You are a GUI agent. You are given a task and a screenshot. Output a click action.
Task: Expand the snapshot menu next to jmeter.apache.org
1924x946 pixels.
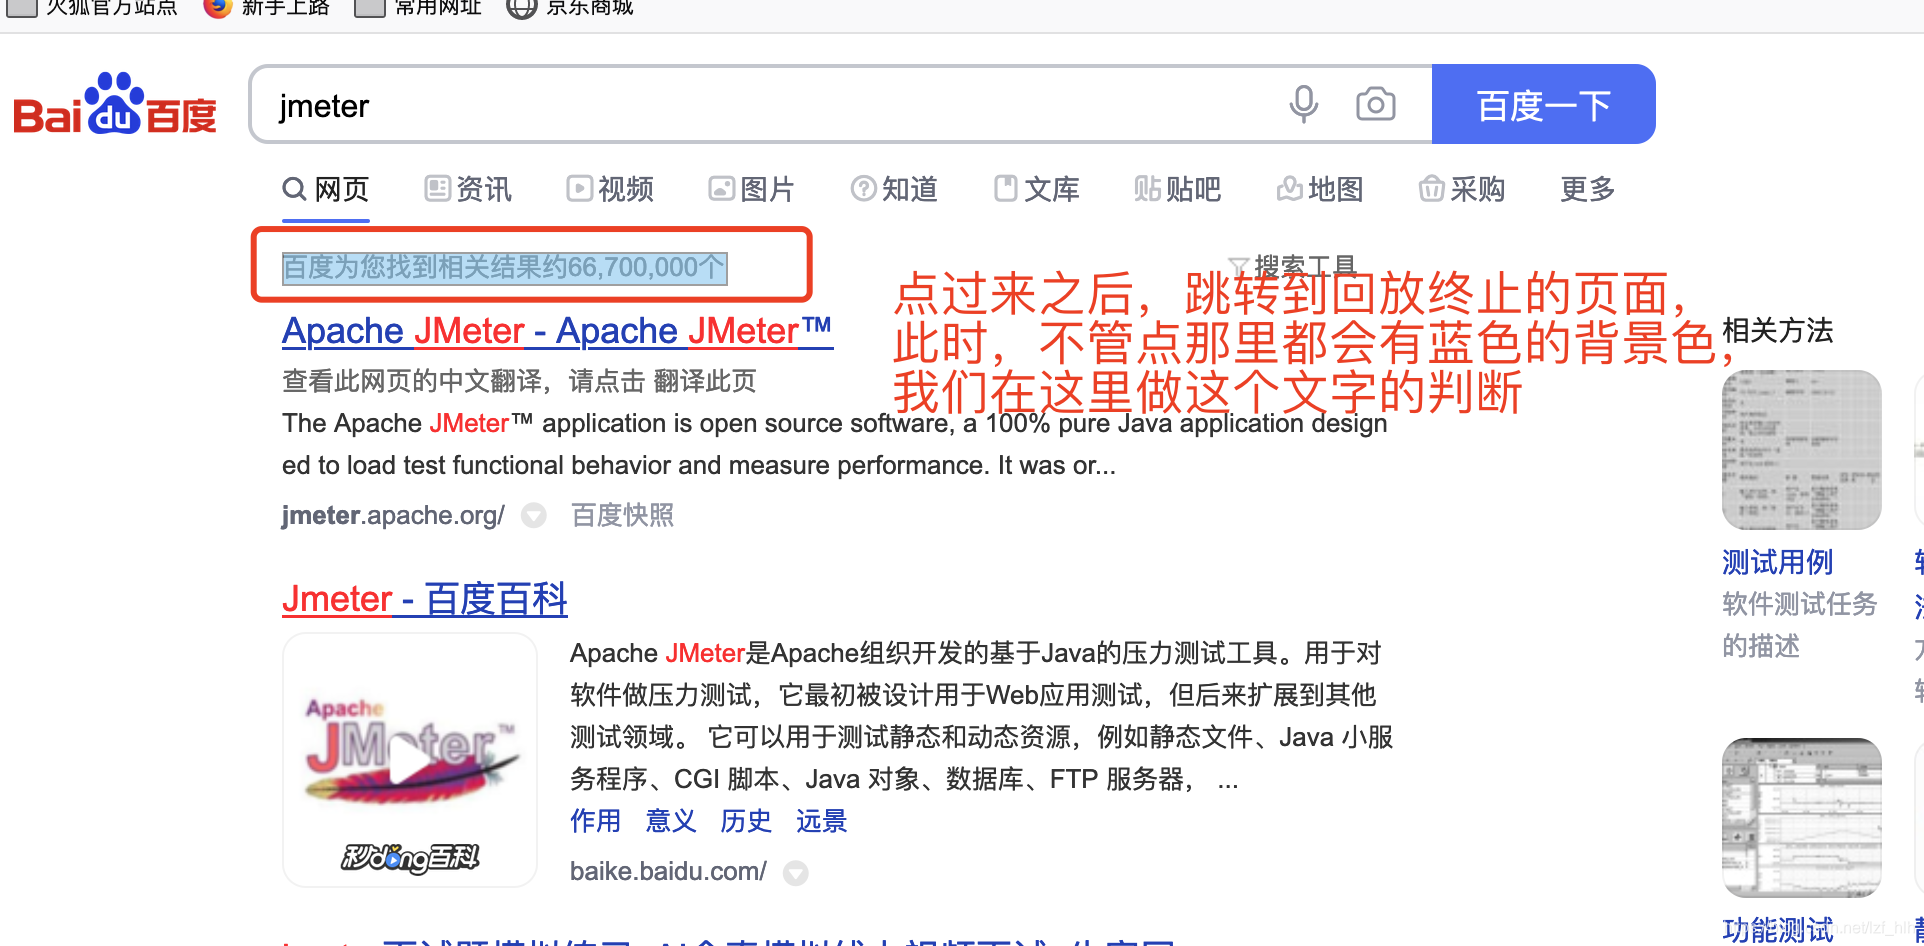534,515
